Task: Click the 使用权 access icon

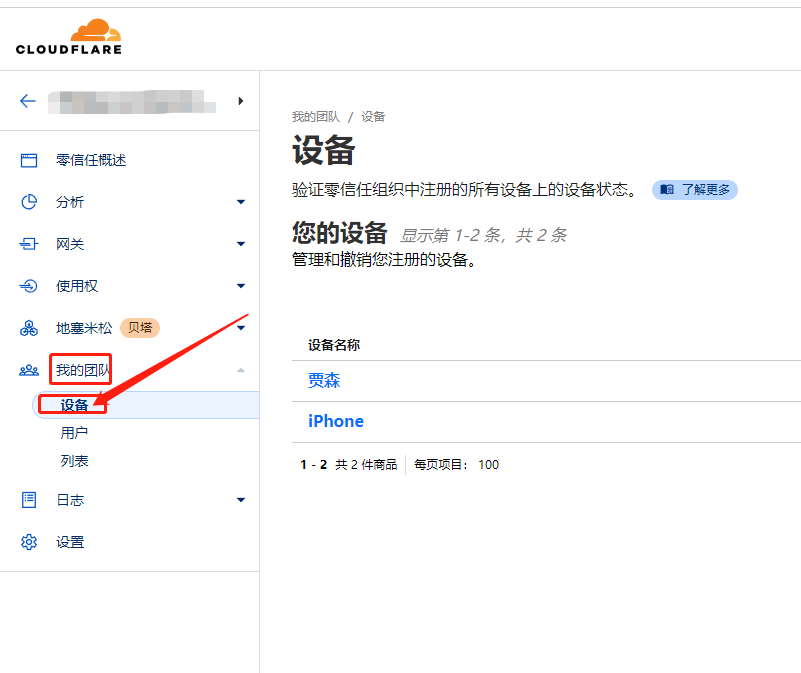Action: 29,286
